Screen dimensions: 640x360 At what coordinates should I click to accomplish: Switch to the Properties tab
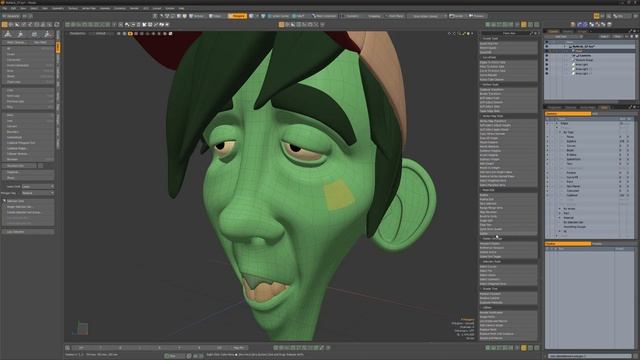coord(553,107)
